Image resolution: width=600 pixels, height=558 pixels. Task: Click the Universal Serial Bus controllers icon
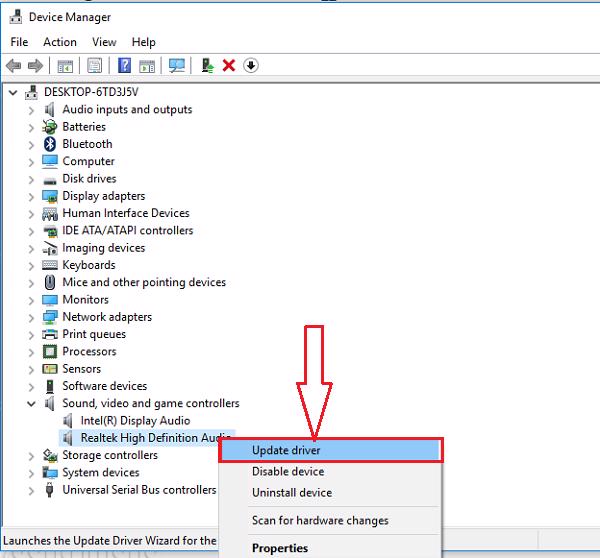pyautogui.click(x=50, y=489)
